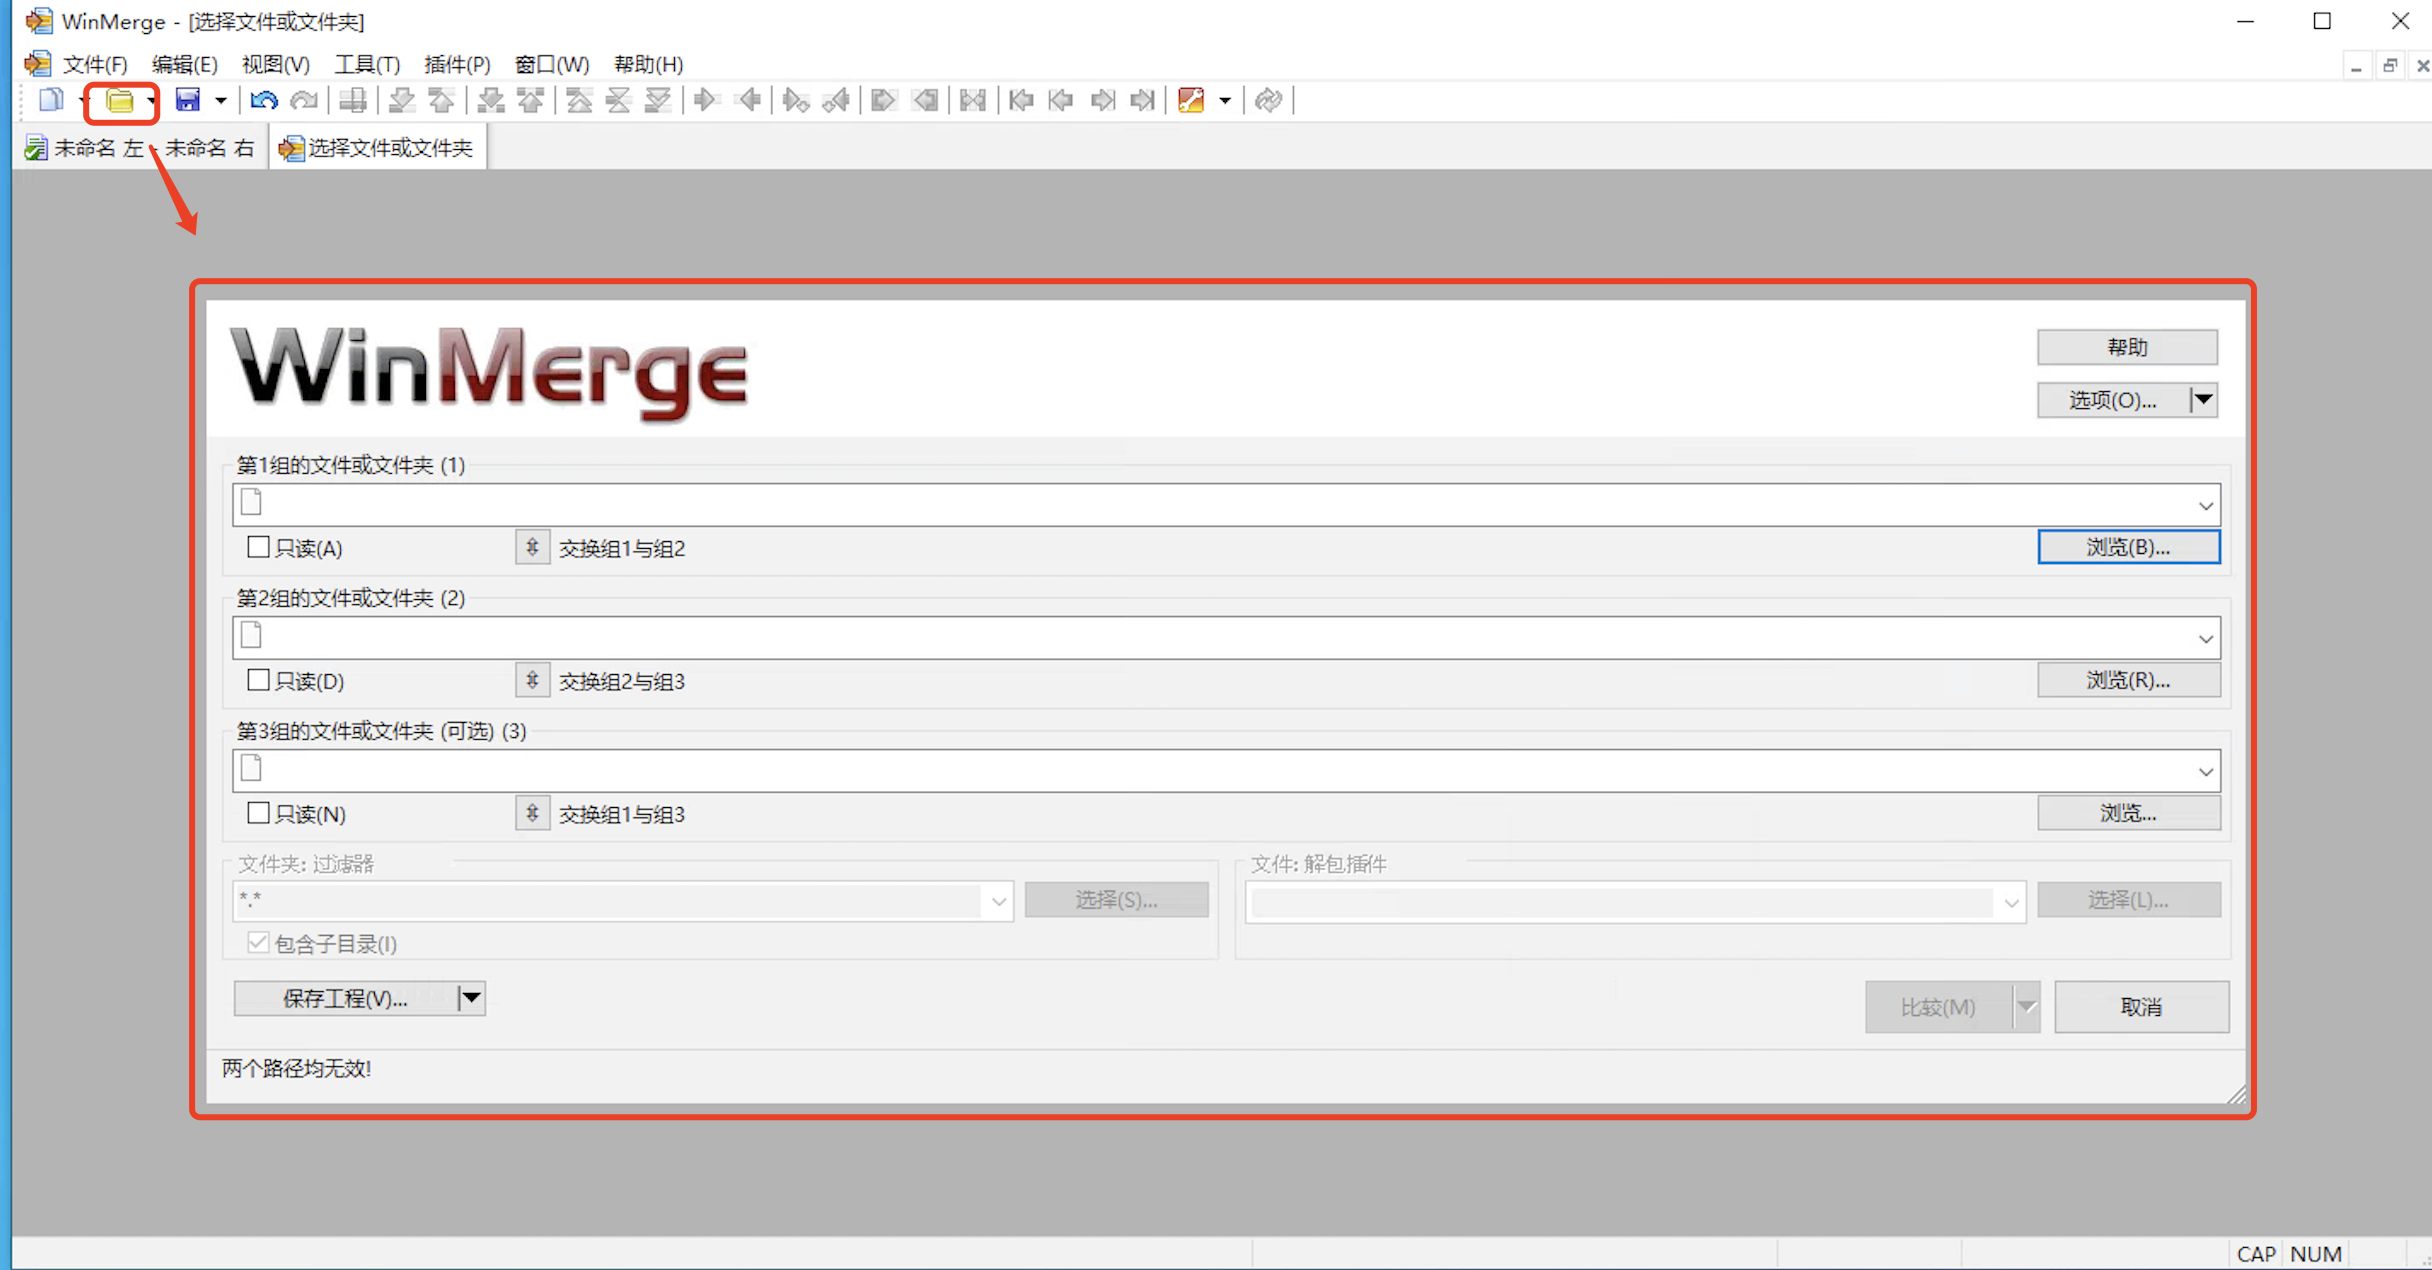The image size is (2432, 1270).
Task: Check the 只读(N) checkbox for group 3
Action: pos(258,814)
